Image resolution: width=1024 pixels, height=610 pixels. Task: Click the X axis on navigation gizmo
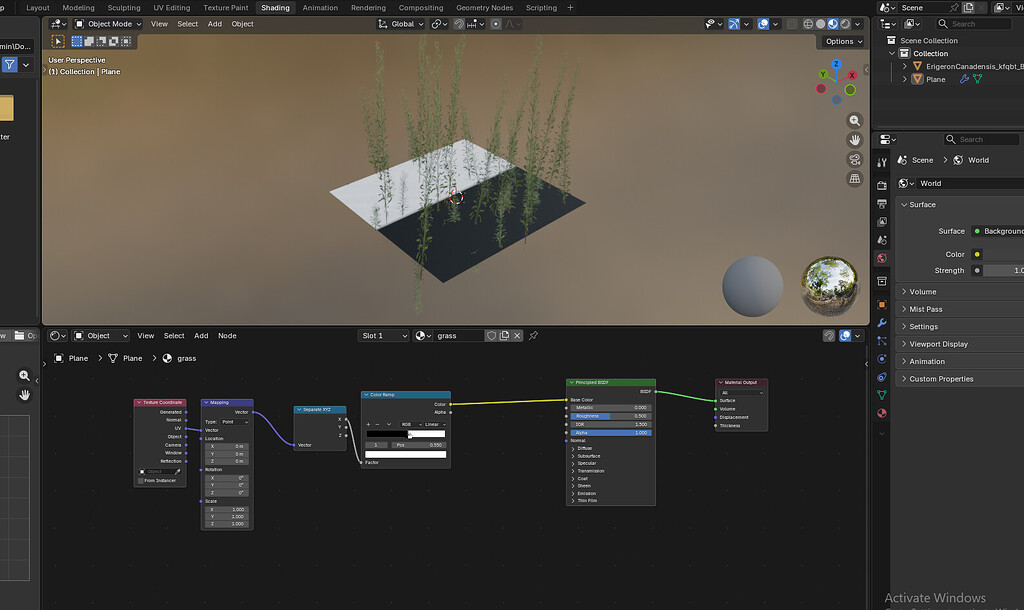click(x=852, y=76)
